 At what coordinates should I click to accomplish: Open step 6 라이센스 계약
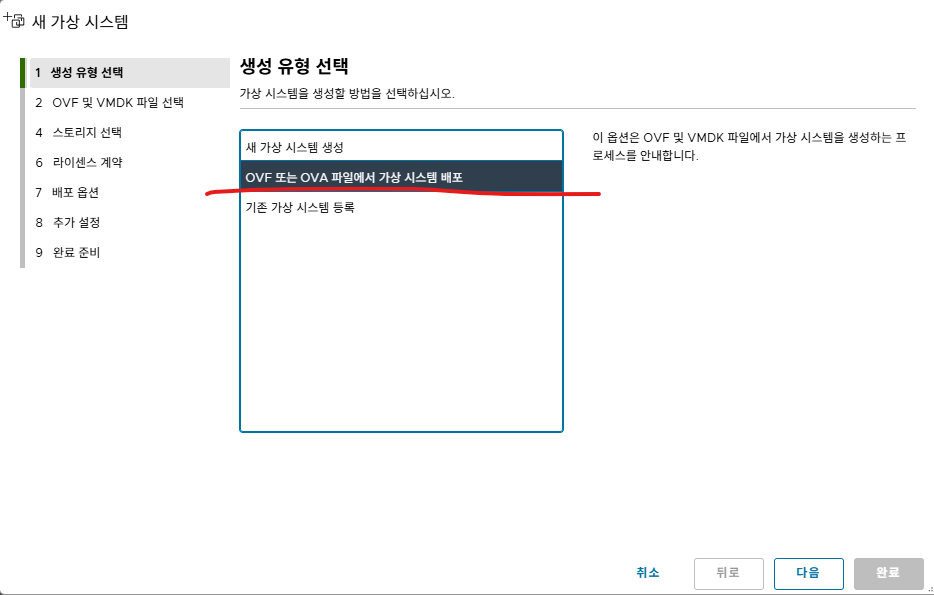79,162
